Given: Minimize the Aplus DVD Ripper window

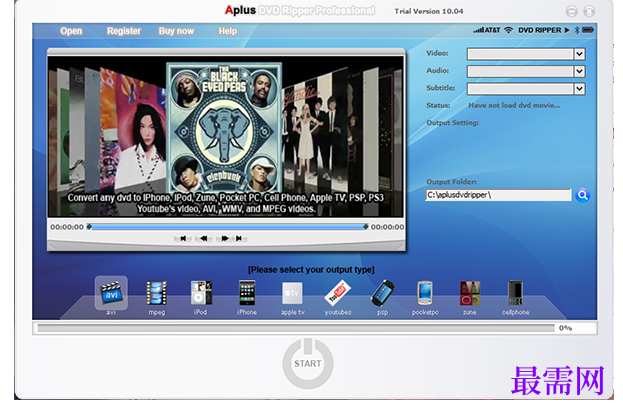Looking at the screenshot, I should 572,11.
